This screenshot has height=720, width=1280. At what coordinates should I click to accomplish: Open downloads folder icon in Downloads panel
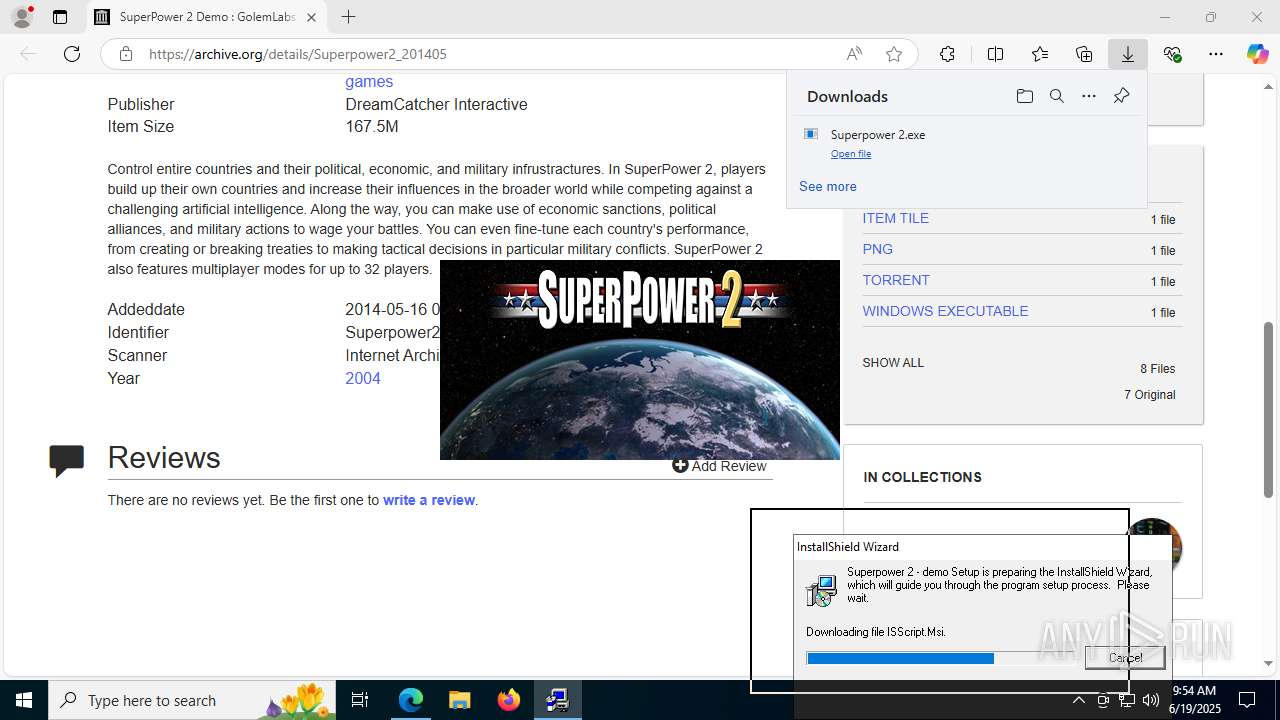1024,96
